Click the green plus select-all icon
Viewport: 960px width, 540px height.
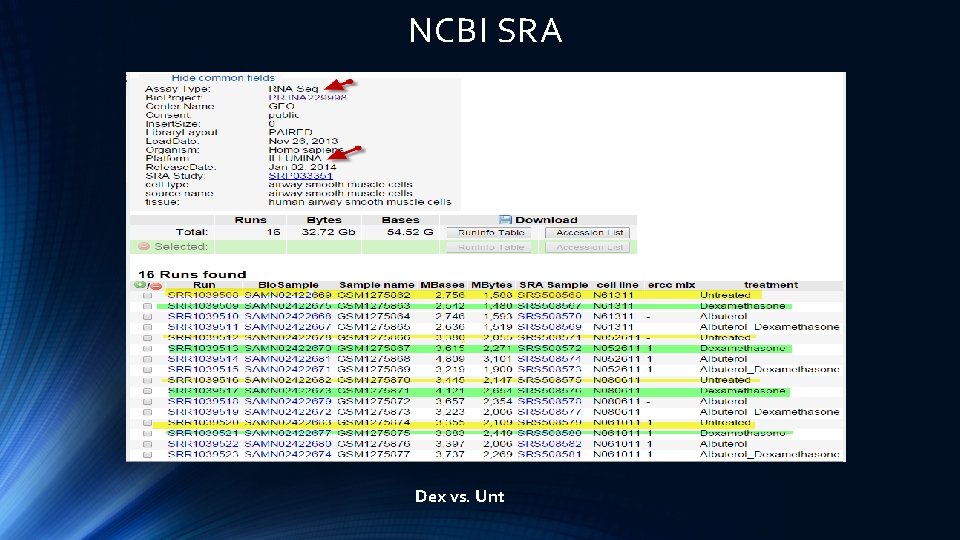click(139, 285)
